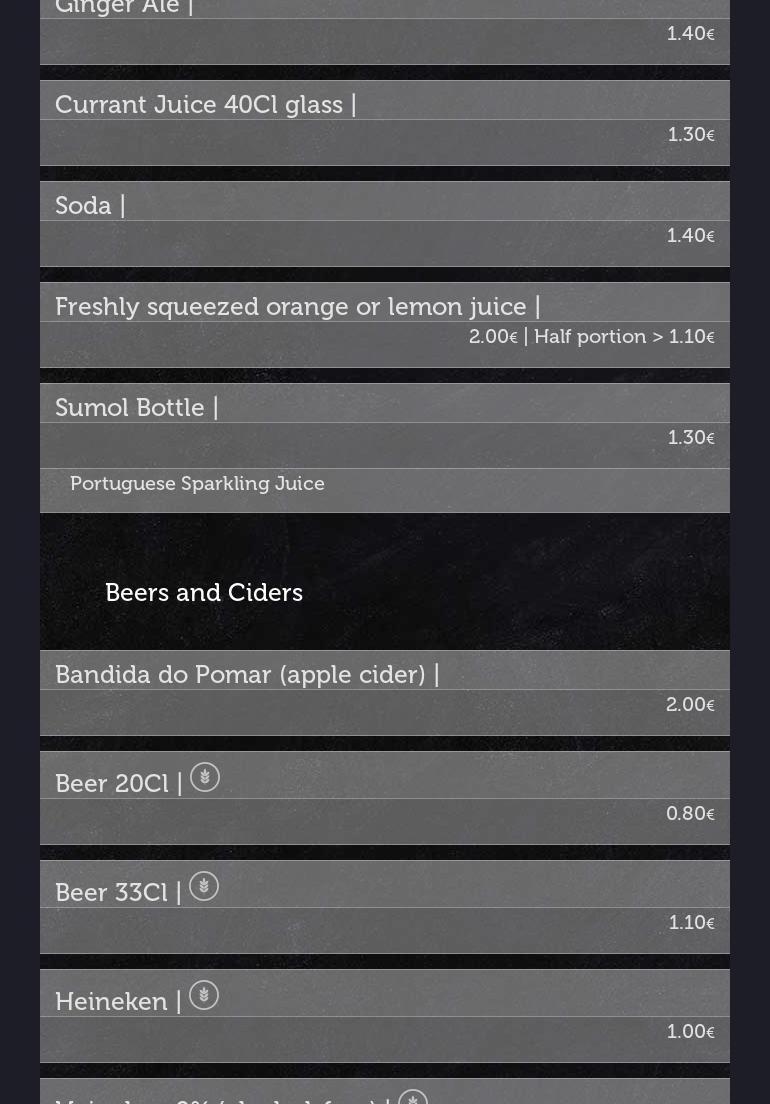Click the 1.30€ price of Sumol Bottle
770x1104 pixels.
click(x=691, y=438)
